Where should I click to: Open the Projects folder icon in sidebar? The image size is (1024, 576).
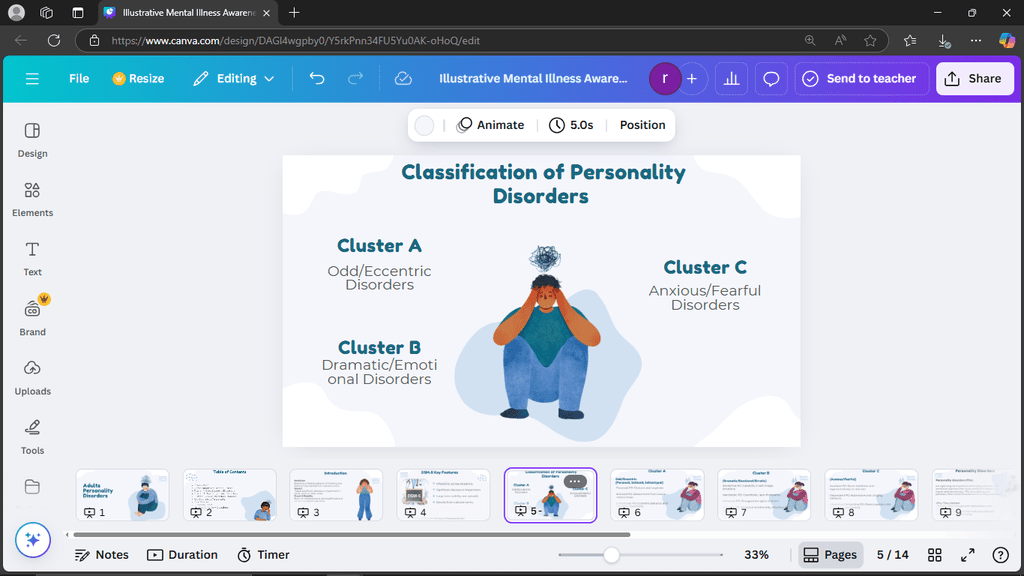[32, 487]
